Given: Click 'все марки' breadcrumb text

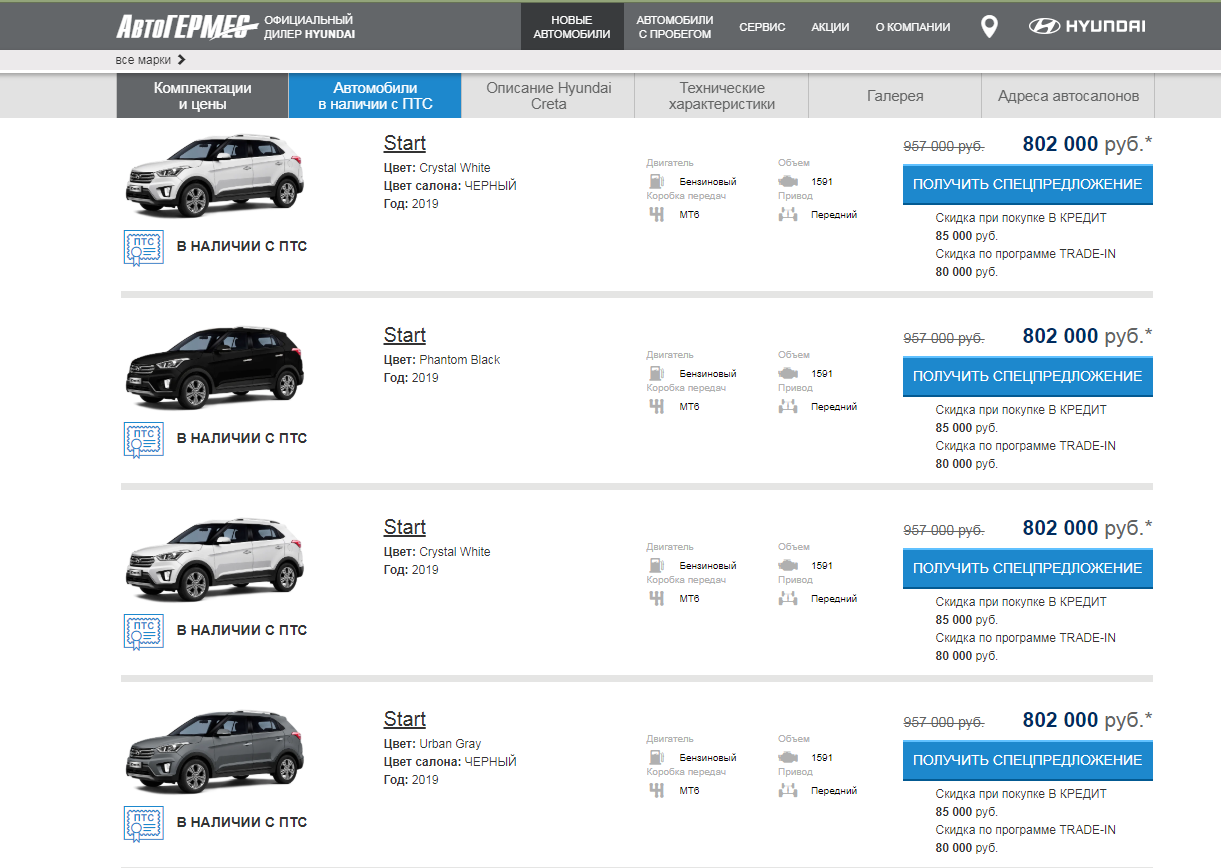Looking at the screenshot, I should pos(143,60).
